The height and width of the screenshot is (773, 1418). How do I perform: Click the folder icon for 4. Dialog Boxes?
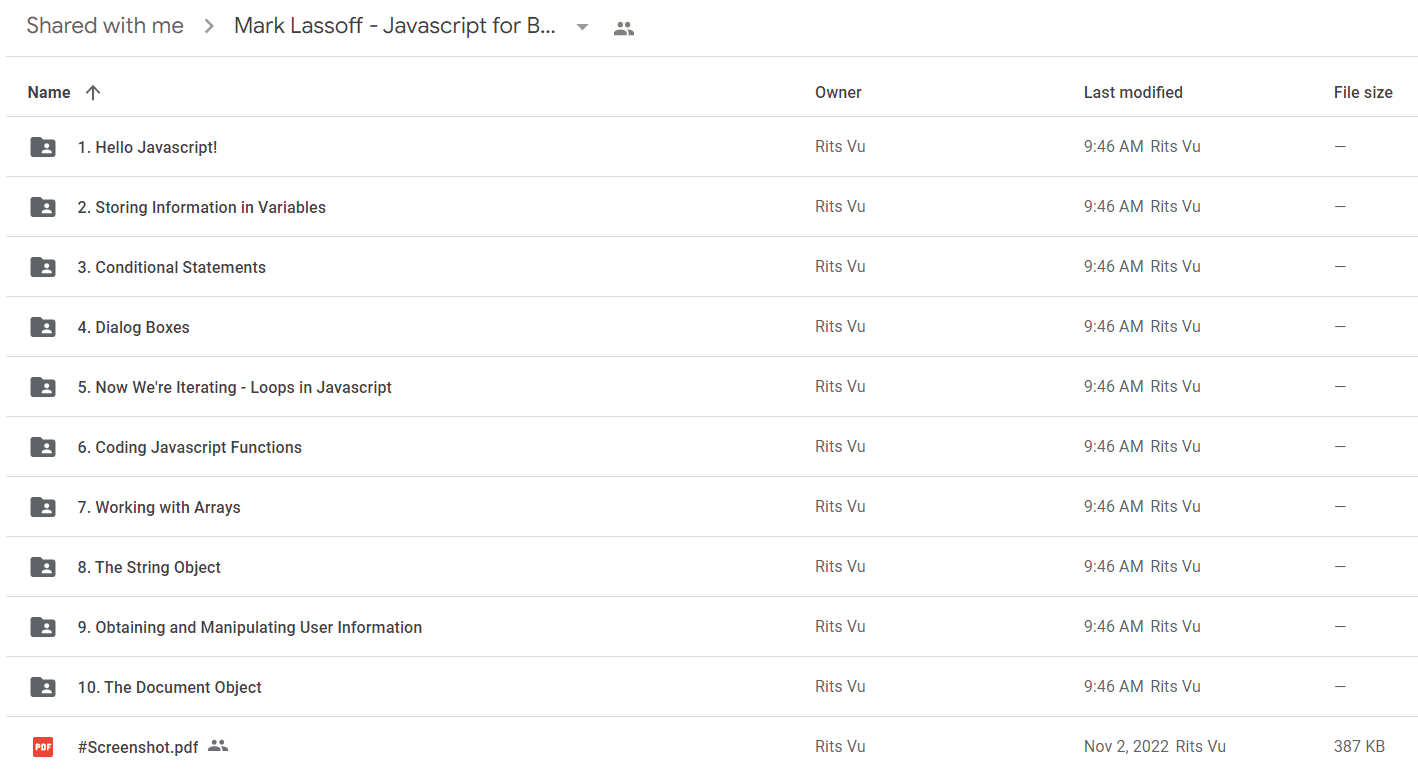pos(43,327)
